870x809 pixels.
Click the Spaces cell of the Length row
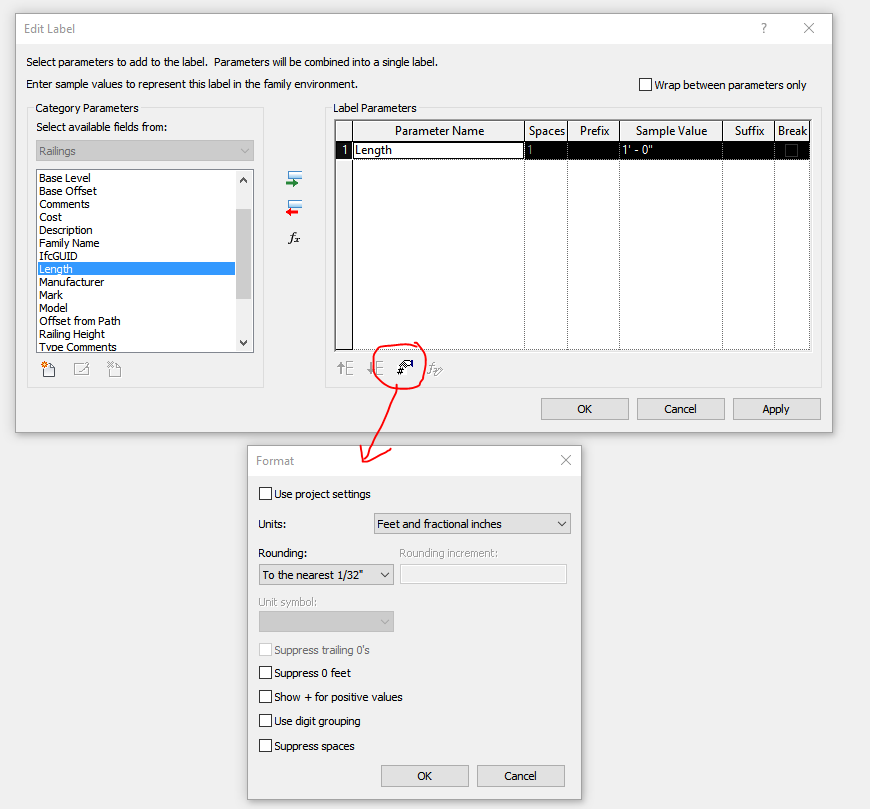coord(546,150)
